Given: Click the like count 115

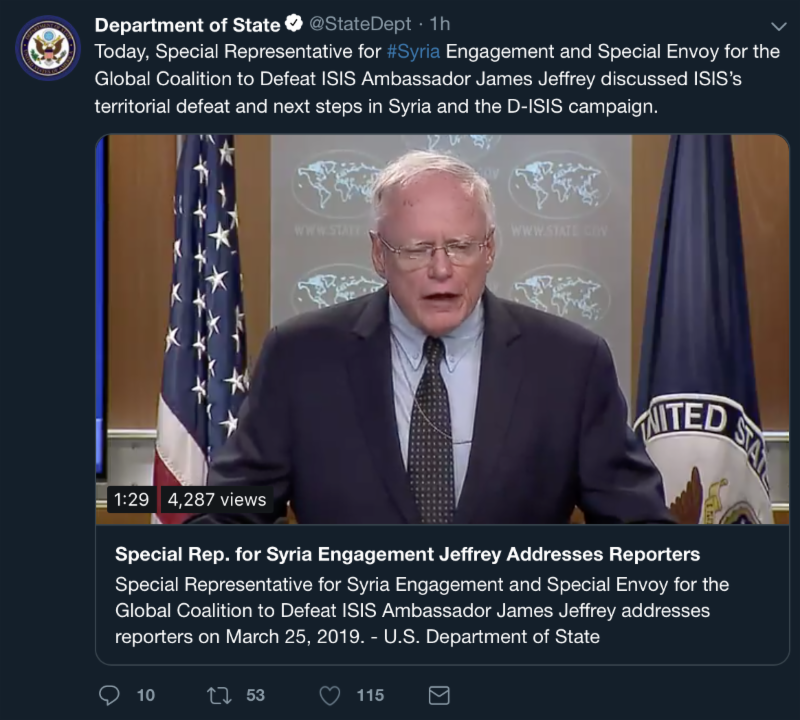Looking at the screenshot, I should click(x=370, y=695).
